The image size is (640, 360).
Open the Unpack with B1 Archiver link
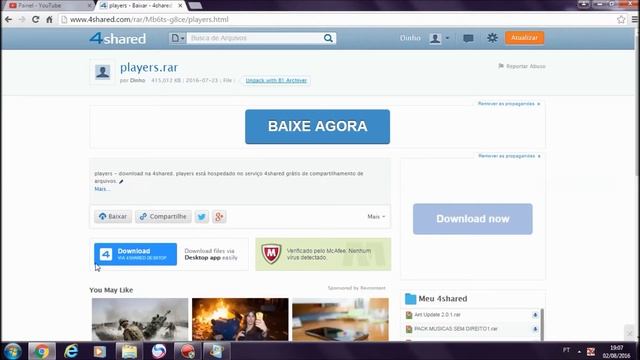coord(276,80)
